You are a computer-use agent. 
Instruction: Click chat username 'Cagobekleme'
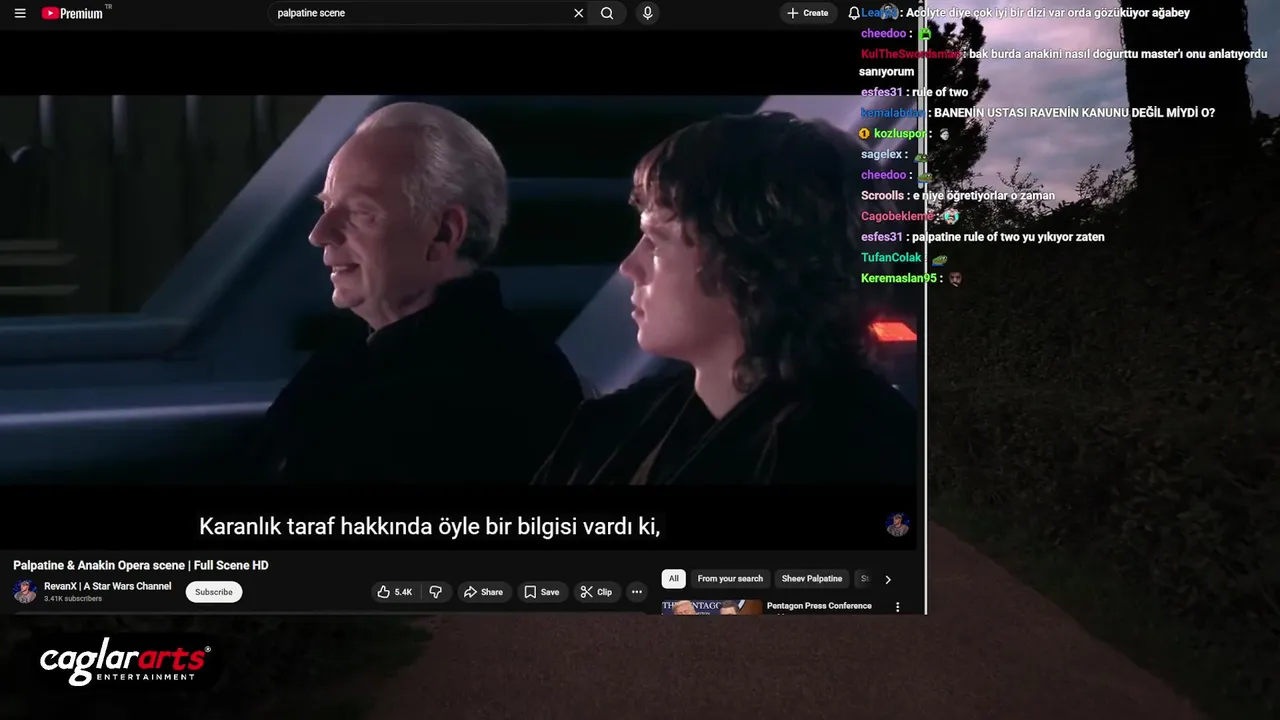click(897, 217)
